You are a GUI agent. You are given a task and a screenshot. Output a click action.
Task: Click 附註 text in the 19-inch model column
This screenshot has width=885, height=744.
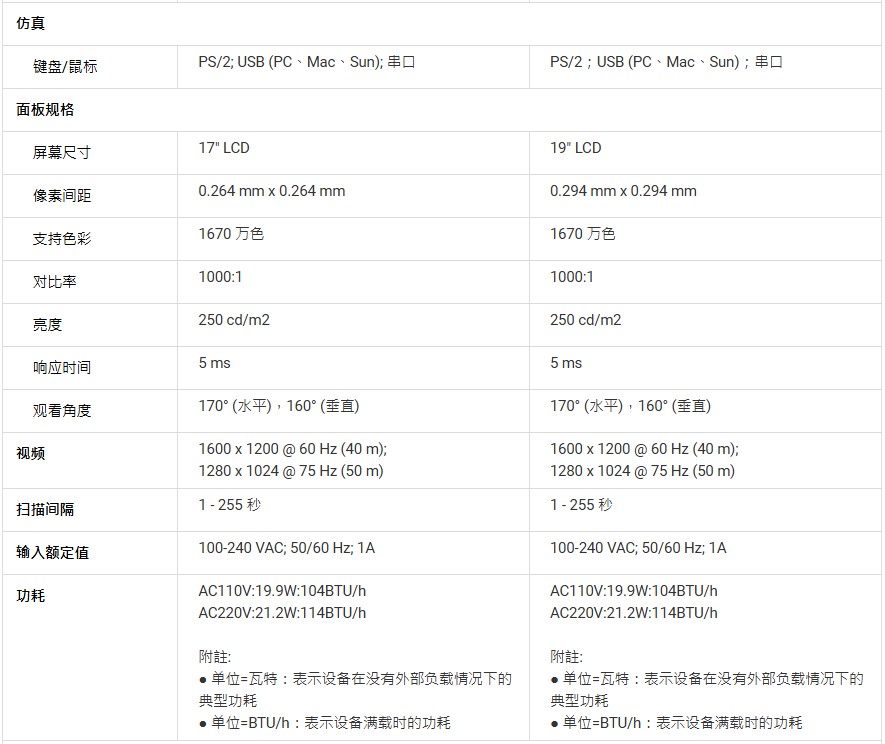pos(566,657)
